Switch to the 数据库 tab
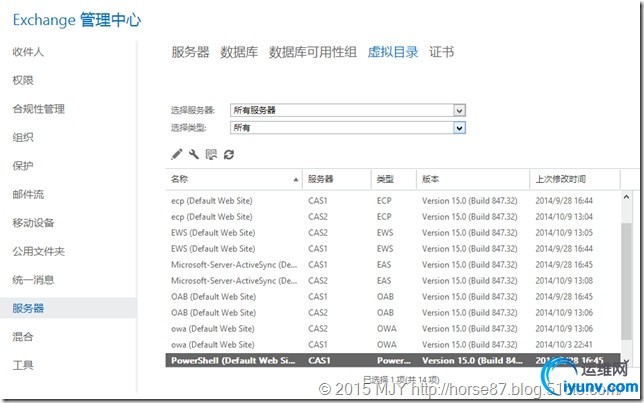 point(239,52)
